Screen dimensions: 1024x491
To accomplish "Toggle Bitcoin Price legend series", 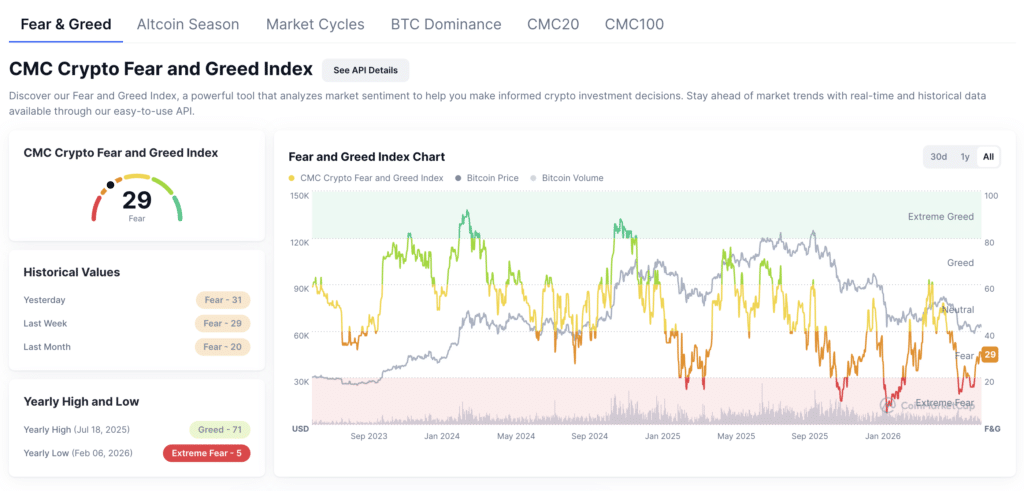I will tap(487, 178).
